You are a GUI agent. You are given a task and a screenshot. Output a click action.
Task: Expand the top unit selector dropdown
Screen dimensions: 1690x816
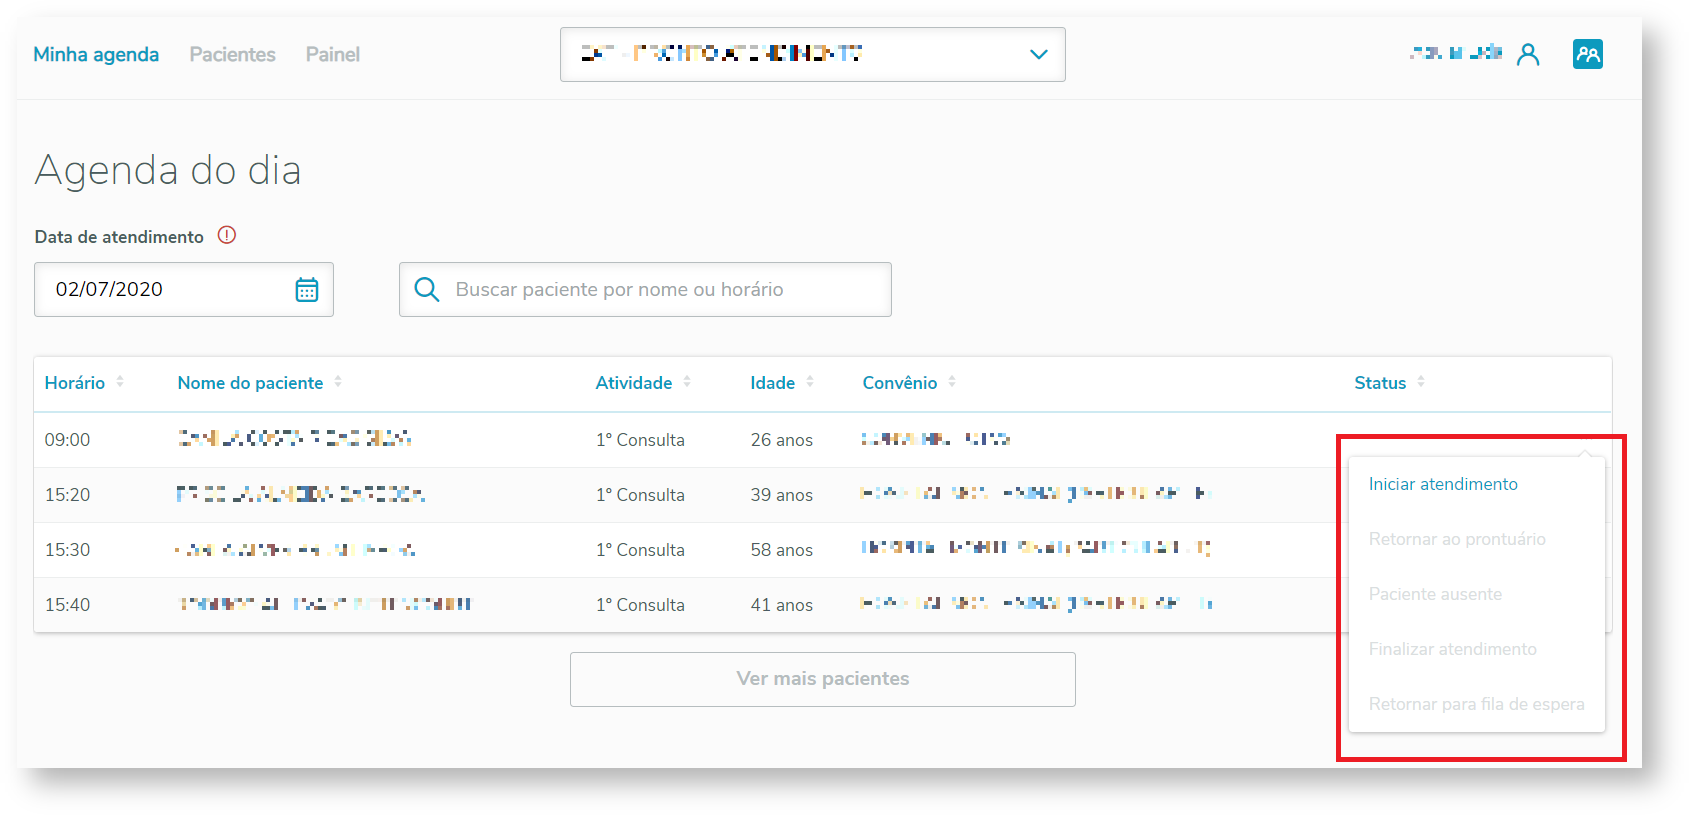tap(1039, 55)
